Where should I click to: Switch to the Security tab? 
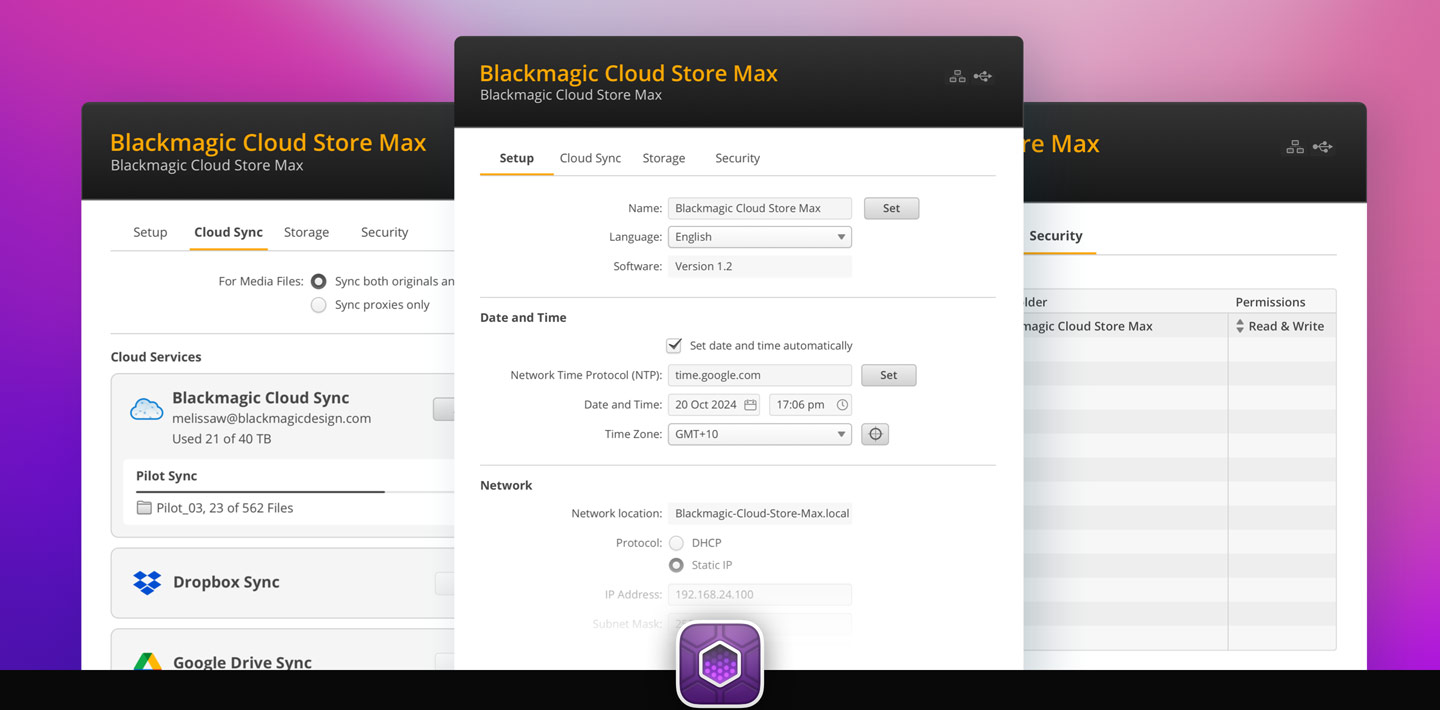click(737, 158)
